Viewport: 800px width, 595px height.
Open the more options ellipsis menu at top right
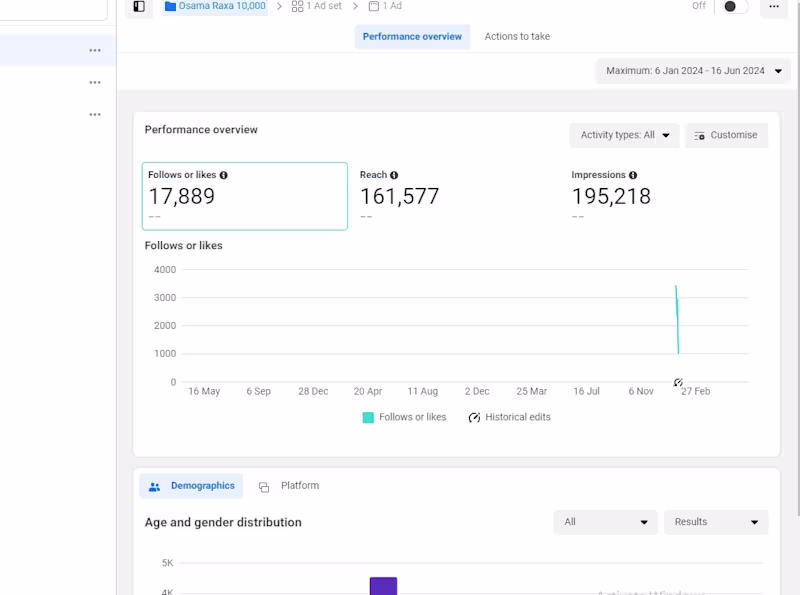(x=774, y=7)
